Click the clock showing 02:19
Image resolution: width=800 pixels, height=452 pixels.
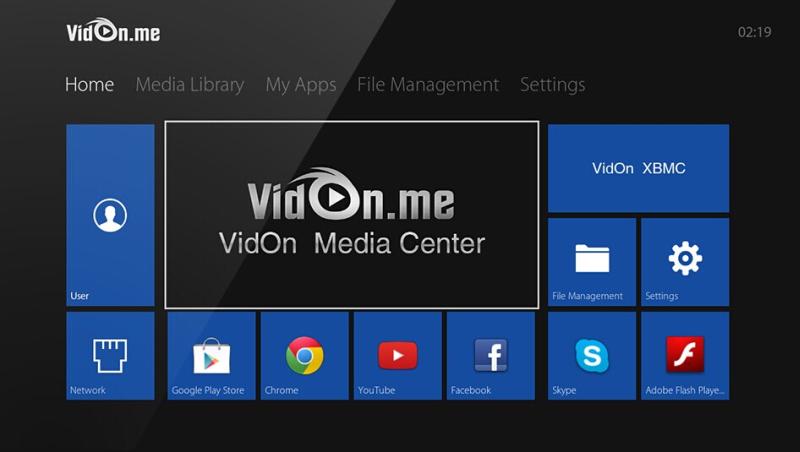754,32
